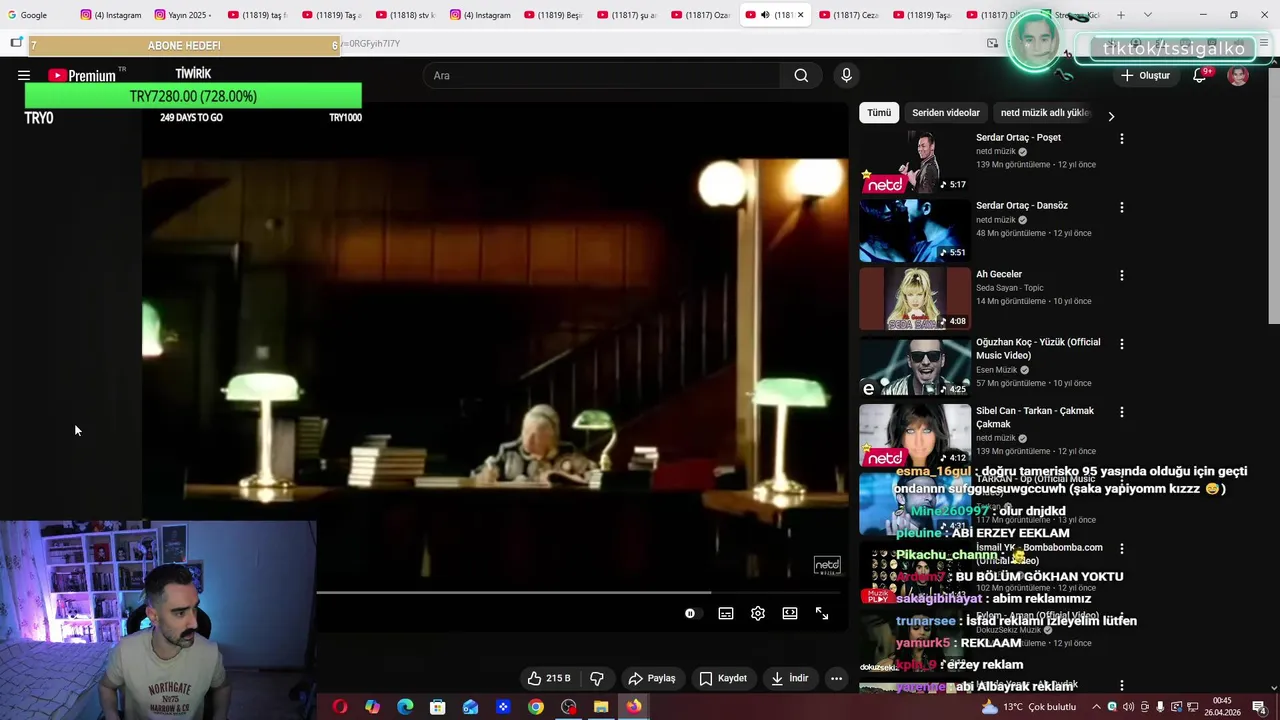The width and height of the screenshot is (1280, 720).
Task: Open Microsoft Store from taskbar
Action: (437, 707)
